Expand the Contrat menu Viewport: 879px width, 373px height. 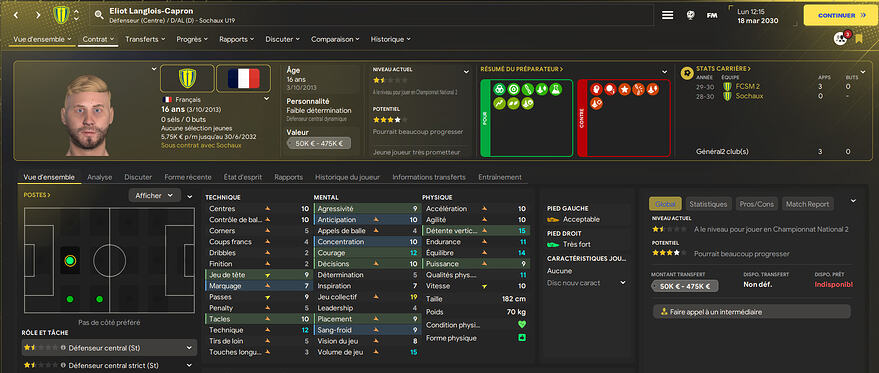tap(98, 39)
